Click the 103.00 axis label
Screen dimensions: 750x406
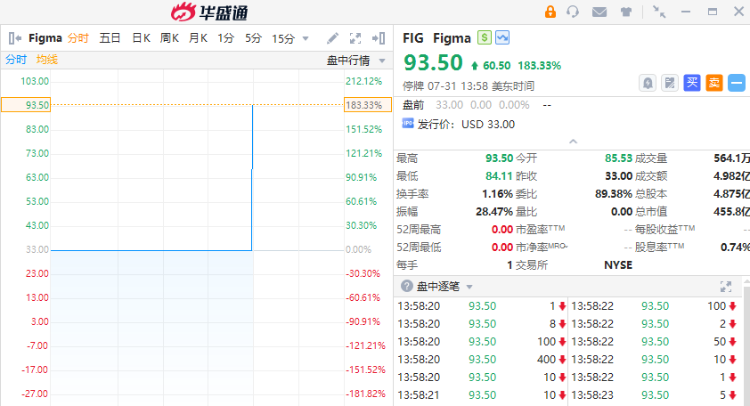(x=34, y=81)
